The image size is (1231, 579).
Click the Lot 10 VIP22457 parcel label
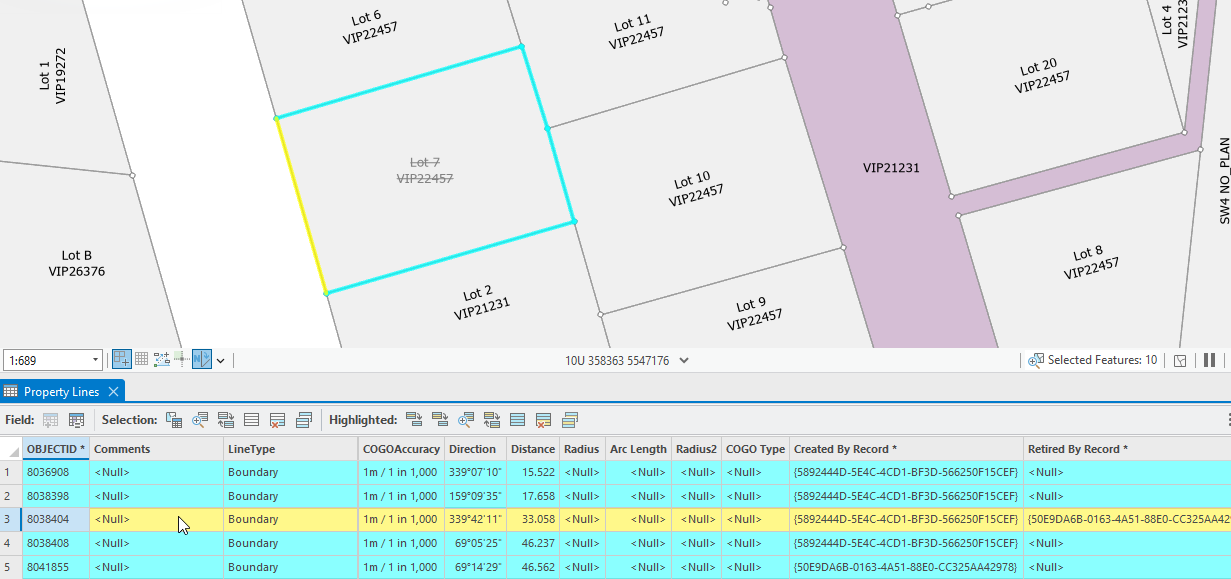(x=695, y=188)
